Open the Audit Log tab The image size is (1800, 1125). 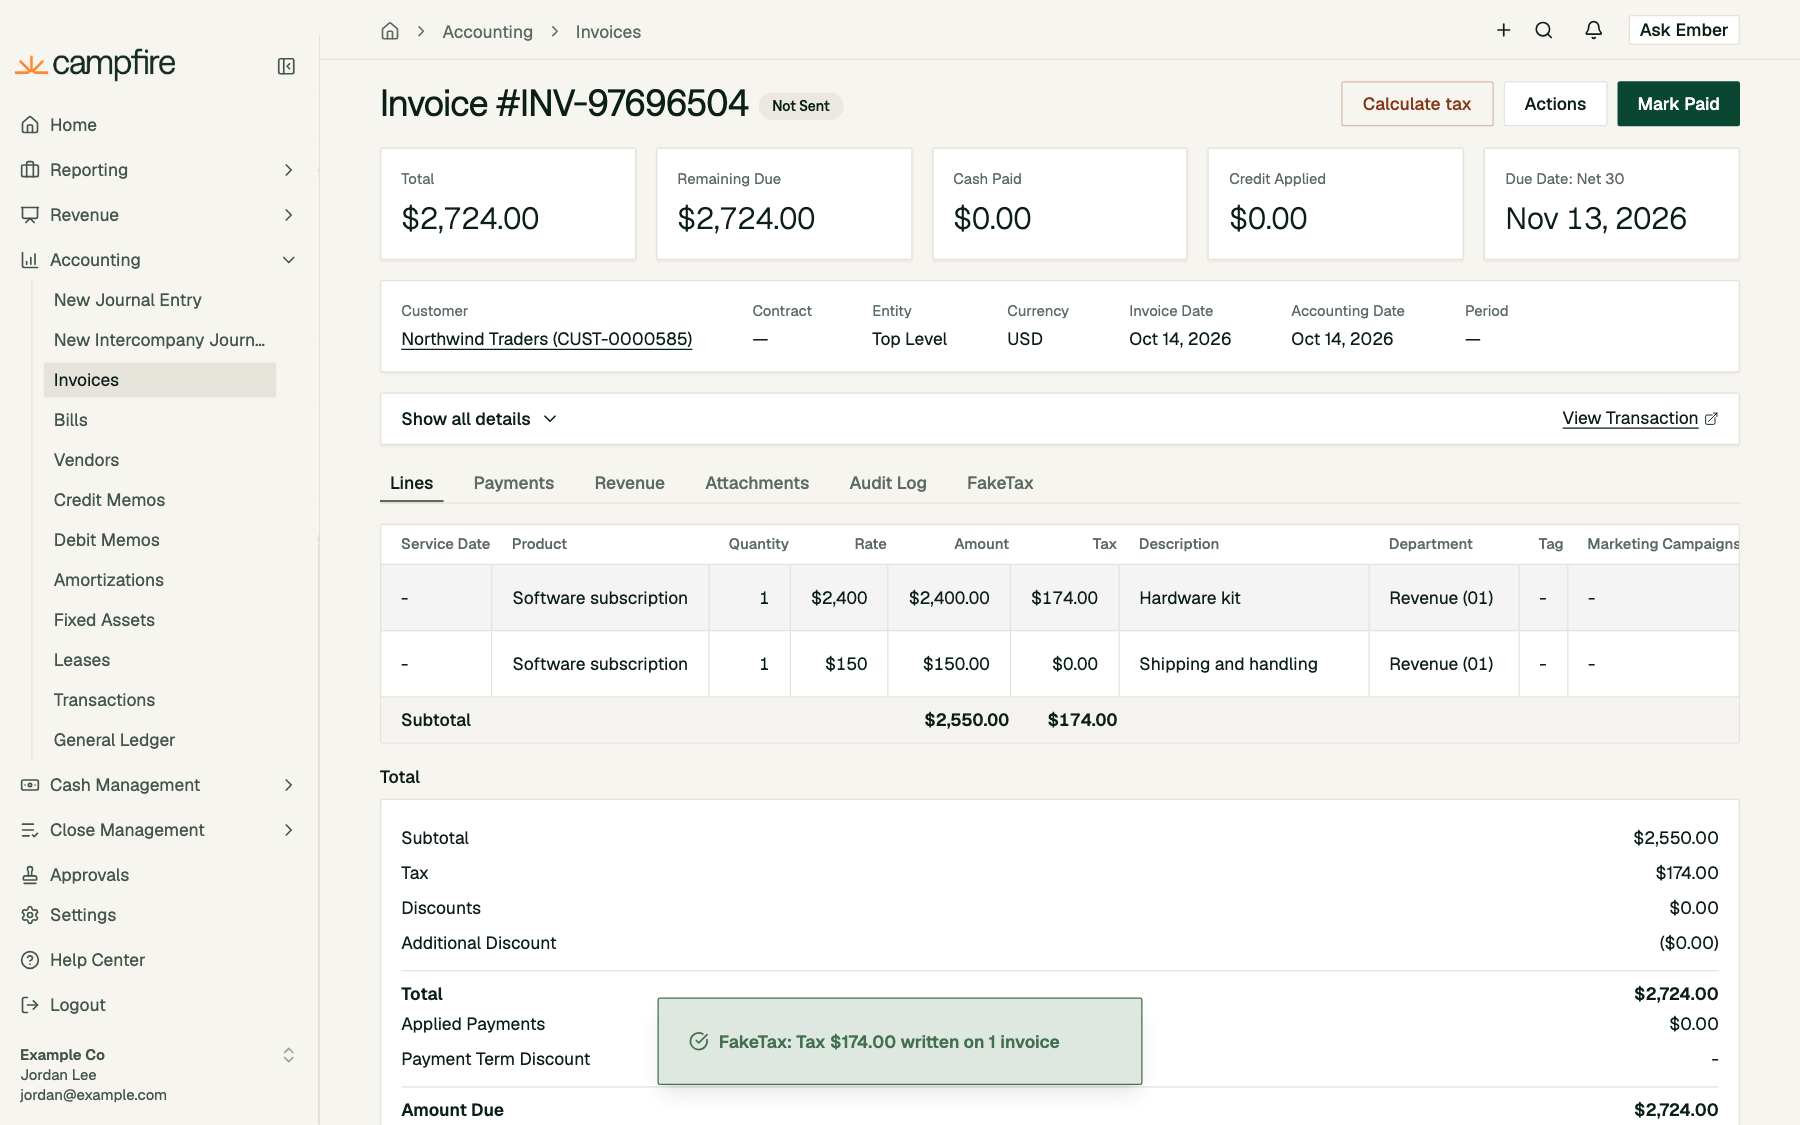click(x=888, y=483)
